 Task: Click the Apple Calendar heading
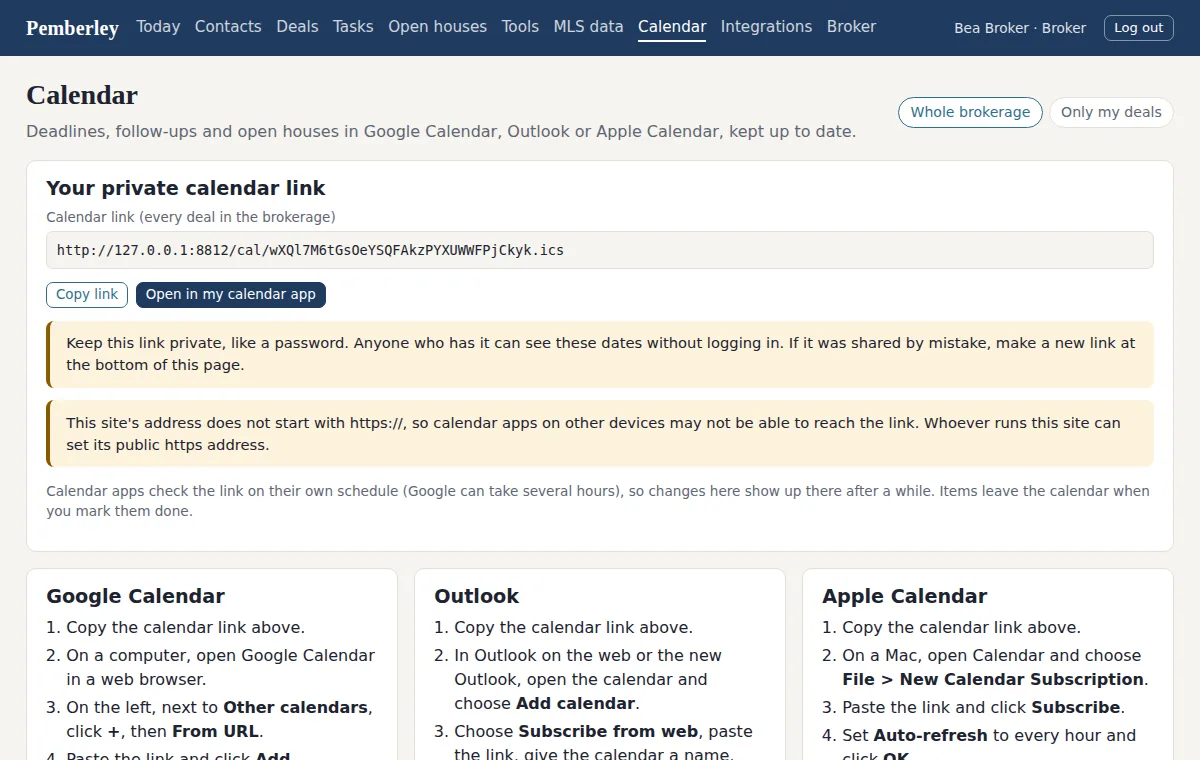tap(905, 596)
